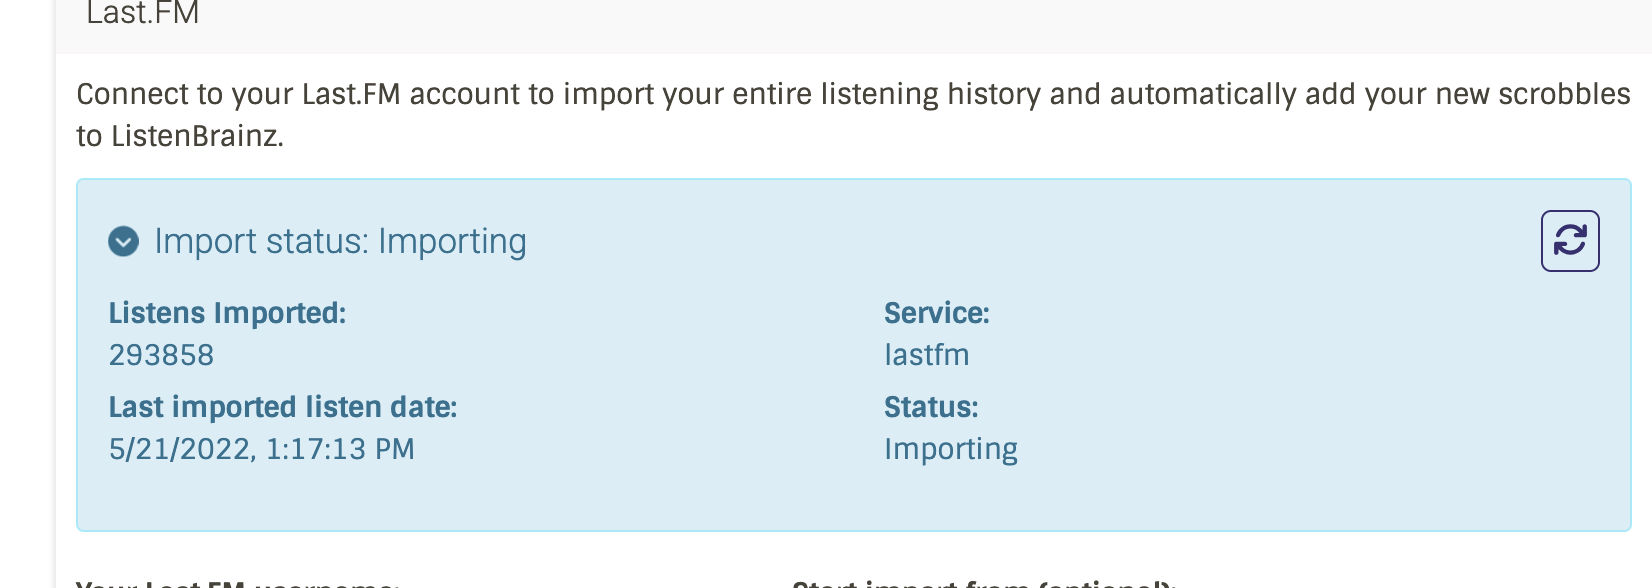1652x588 pixels.
Task: Click the "Status:" label
Action: click(930, 408)
